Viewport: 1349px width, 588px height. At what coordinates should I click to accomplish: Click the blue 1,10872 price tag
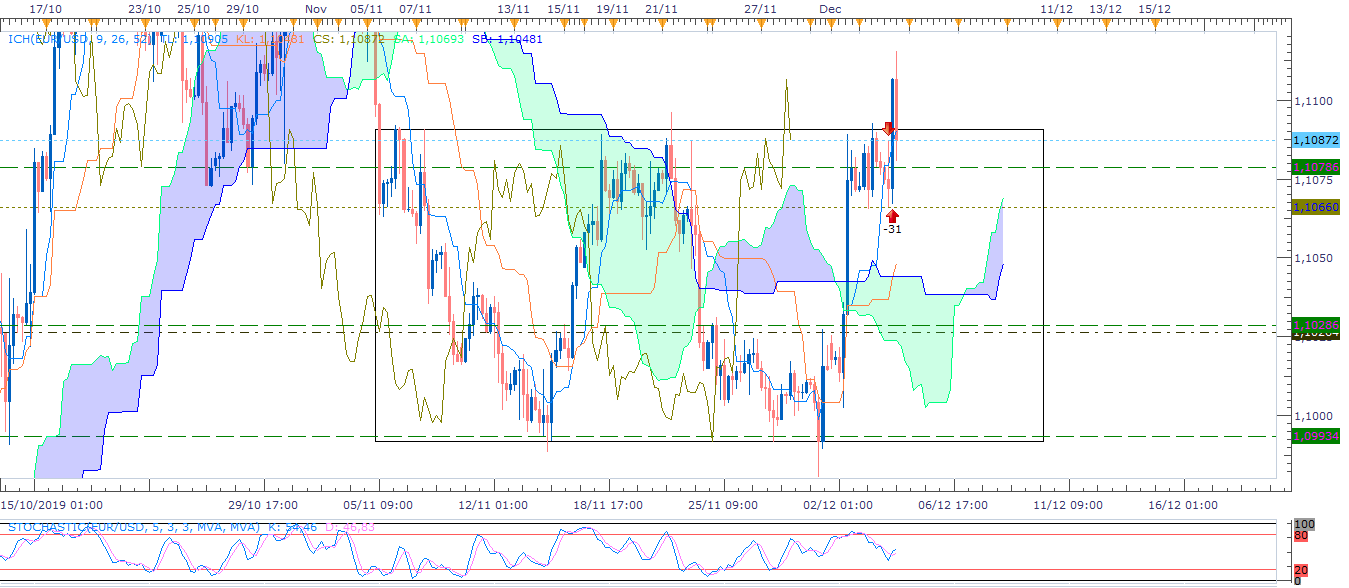pyautogui.click(x=1316, y=140)
